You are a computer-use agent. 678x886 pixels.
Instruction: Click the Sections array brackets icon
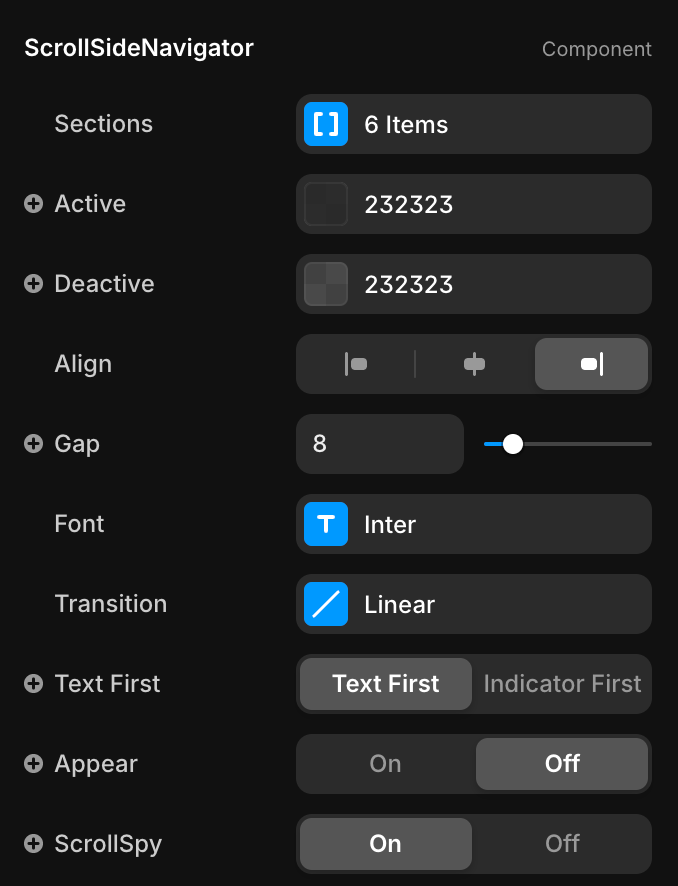pyautogui.click(x=326, y=124)
